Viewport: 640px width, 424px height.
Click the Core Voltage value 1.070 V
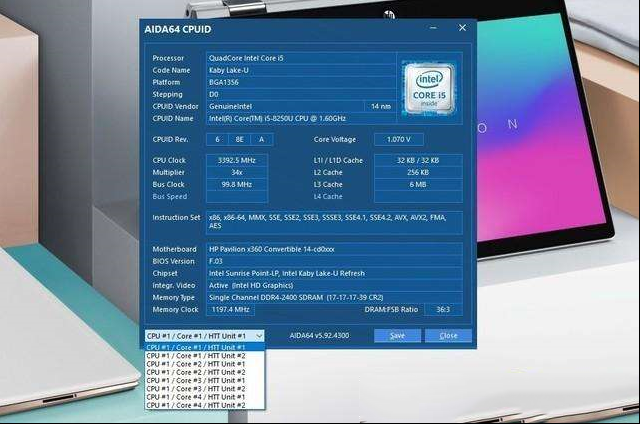(399, 140)
